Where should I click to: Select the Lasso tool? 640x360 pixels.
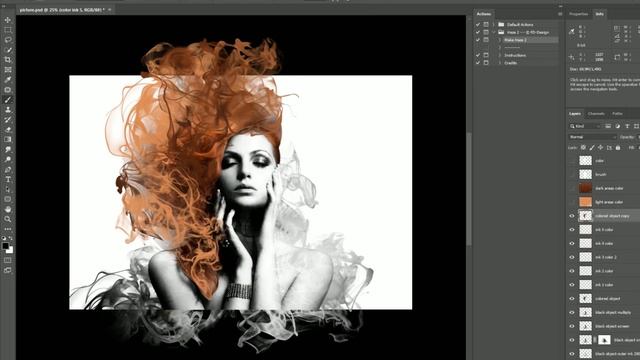pos(8,40)
